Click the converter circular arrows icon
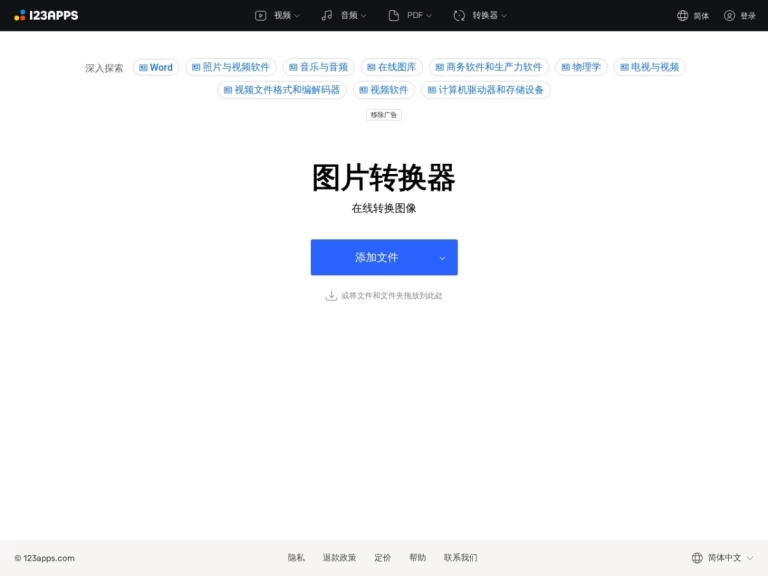 tap(459, 16)
